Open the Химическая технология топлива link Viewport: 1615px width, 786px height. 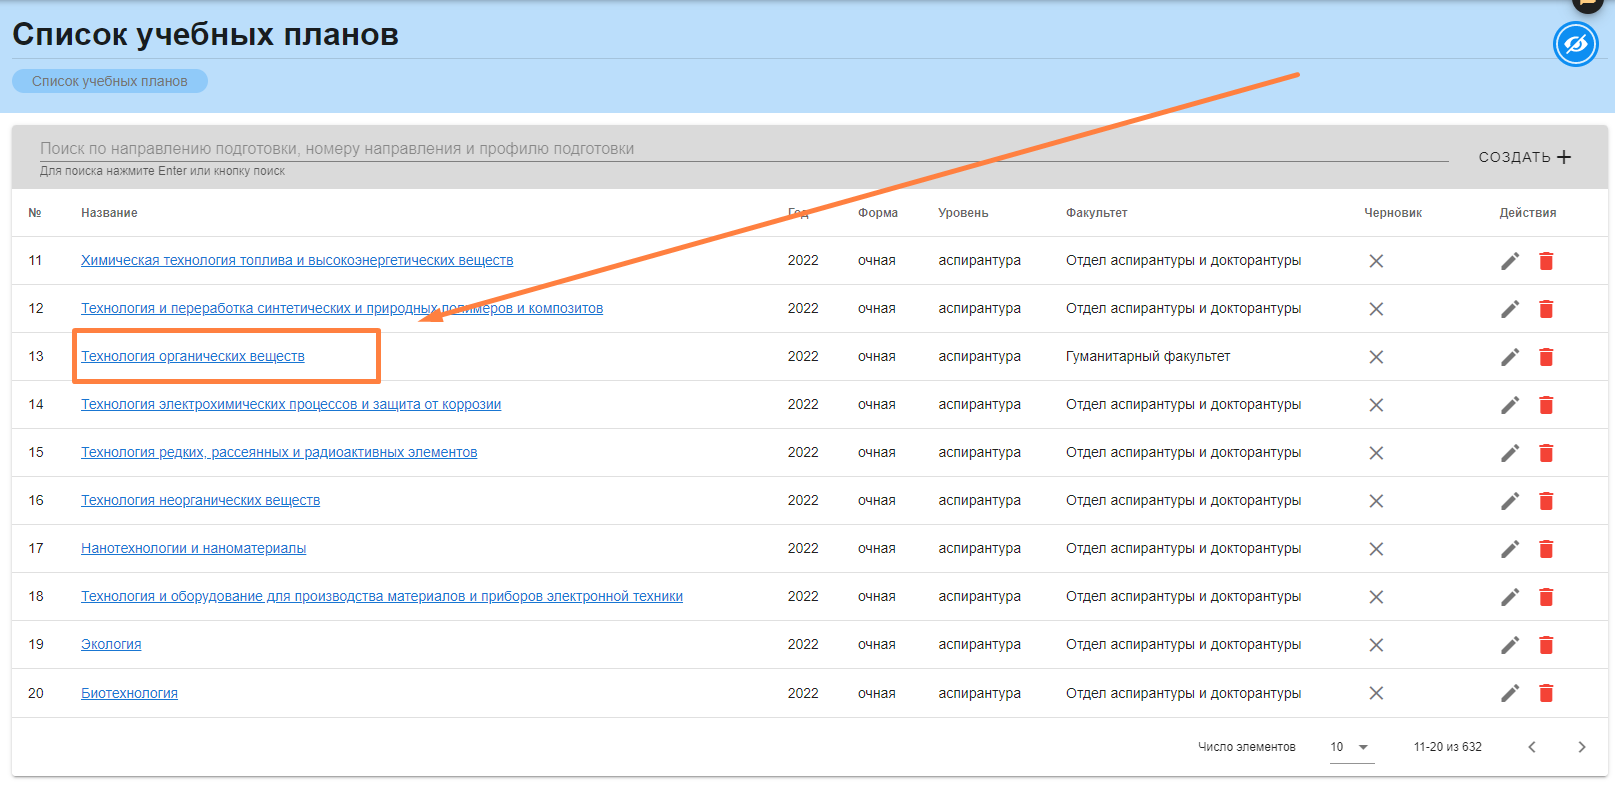[297, 260]
